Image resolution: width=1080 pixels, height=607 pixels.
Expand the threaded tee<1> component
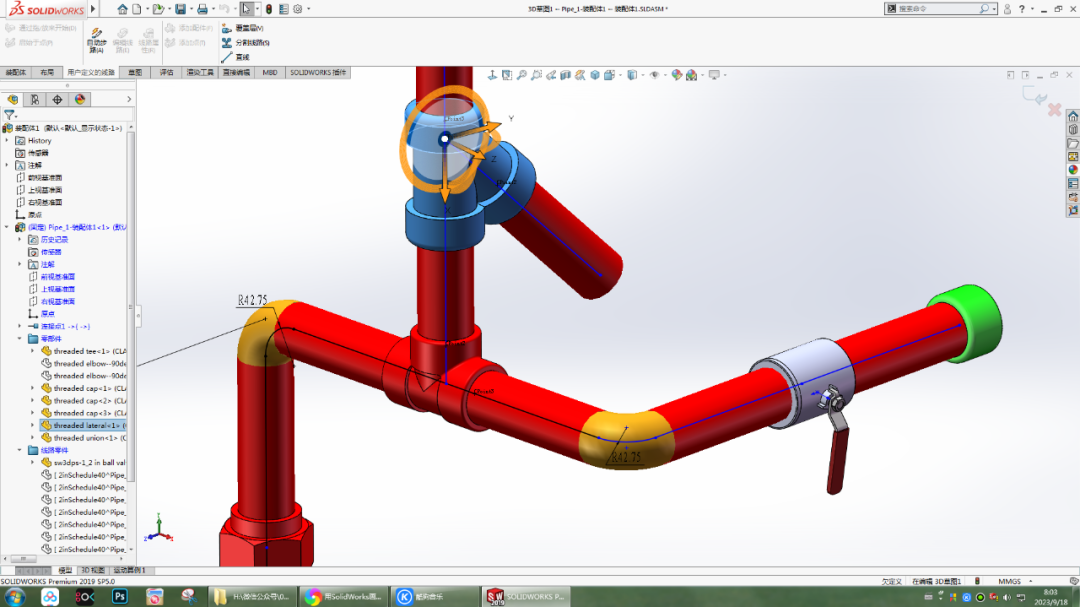[32, 351]
